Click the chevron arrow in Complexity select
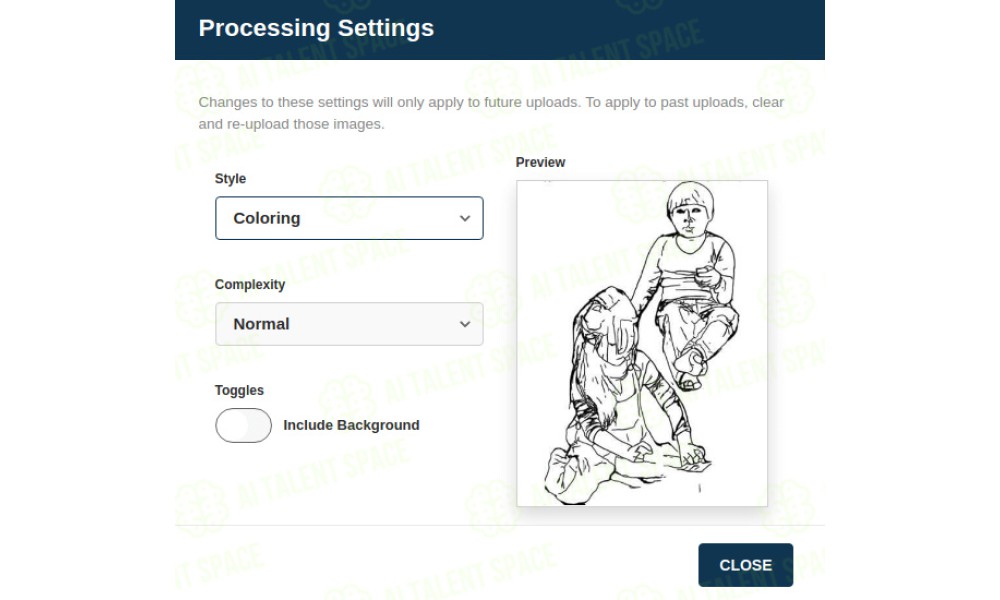 [464, 324]
